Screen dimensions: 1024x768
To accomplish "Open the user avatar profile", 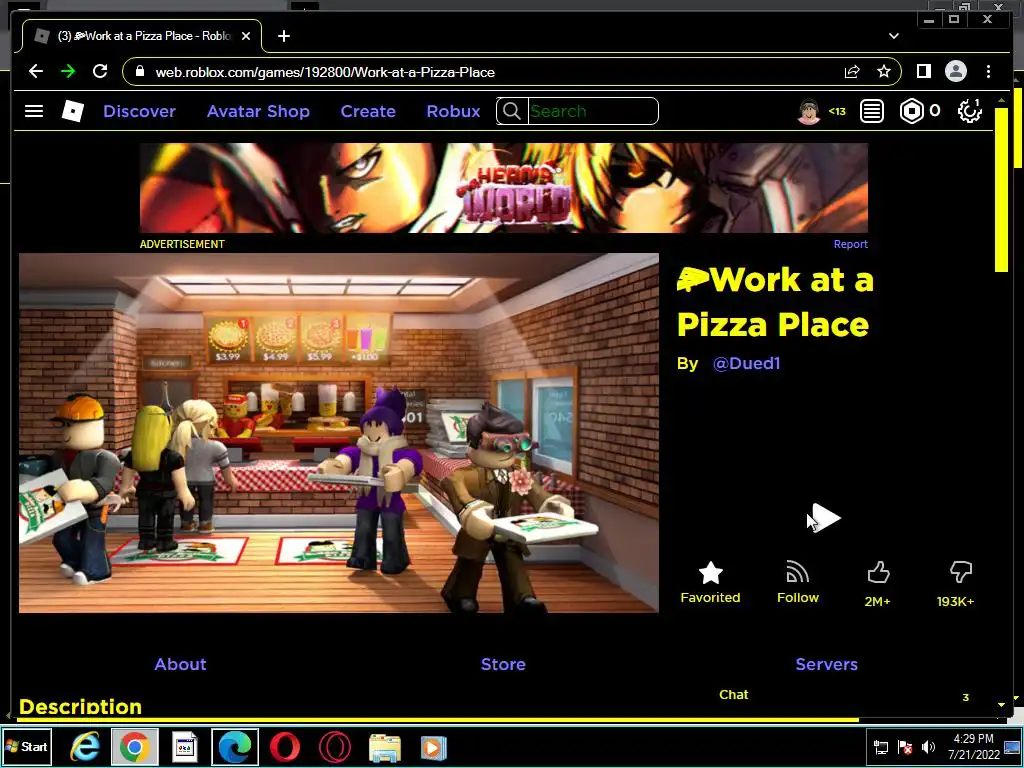I will coord(808,111).
